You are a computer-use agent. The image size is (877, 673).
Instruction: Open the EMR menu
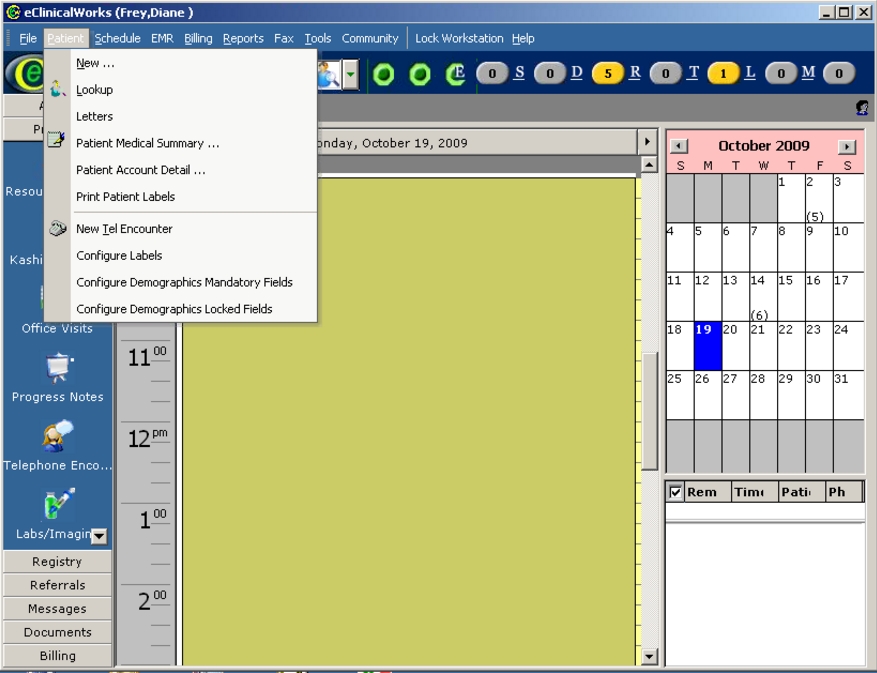coord(162,39)
